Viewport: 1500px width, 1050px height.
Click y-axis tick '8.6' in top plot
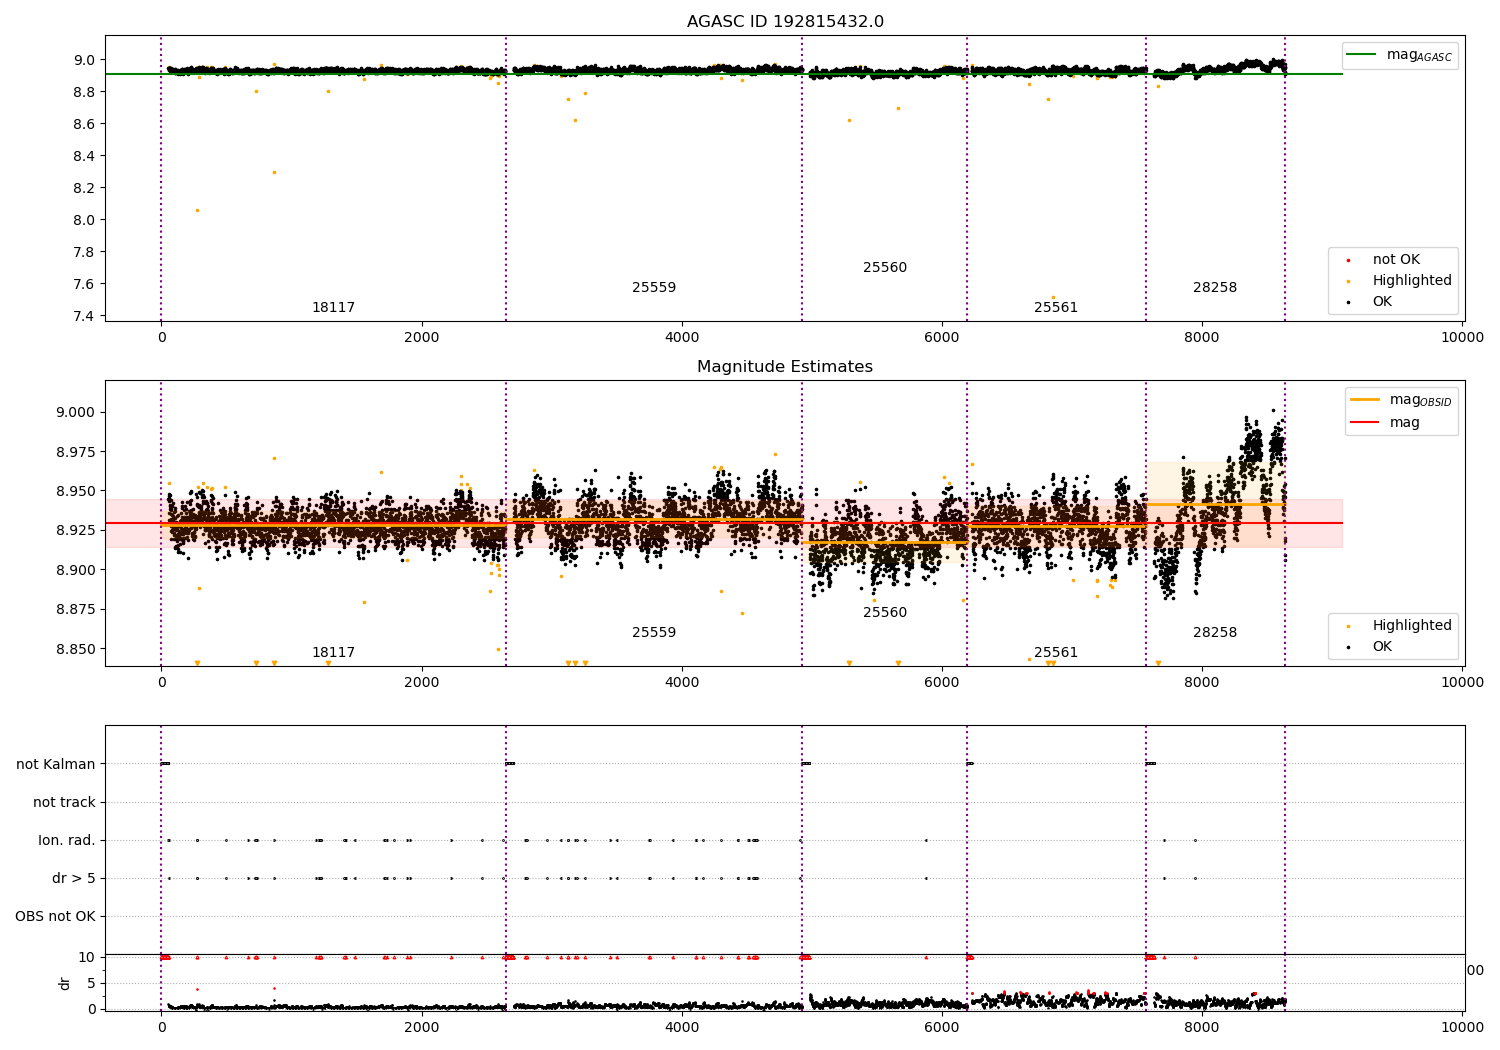84,124
